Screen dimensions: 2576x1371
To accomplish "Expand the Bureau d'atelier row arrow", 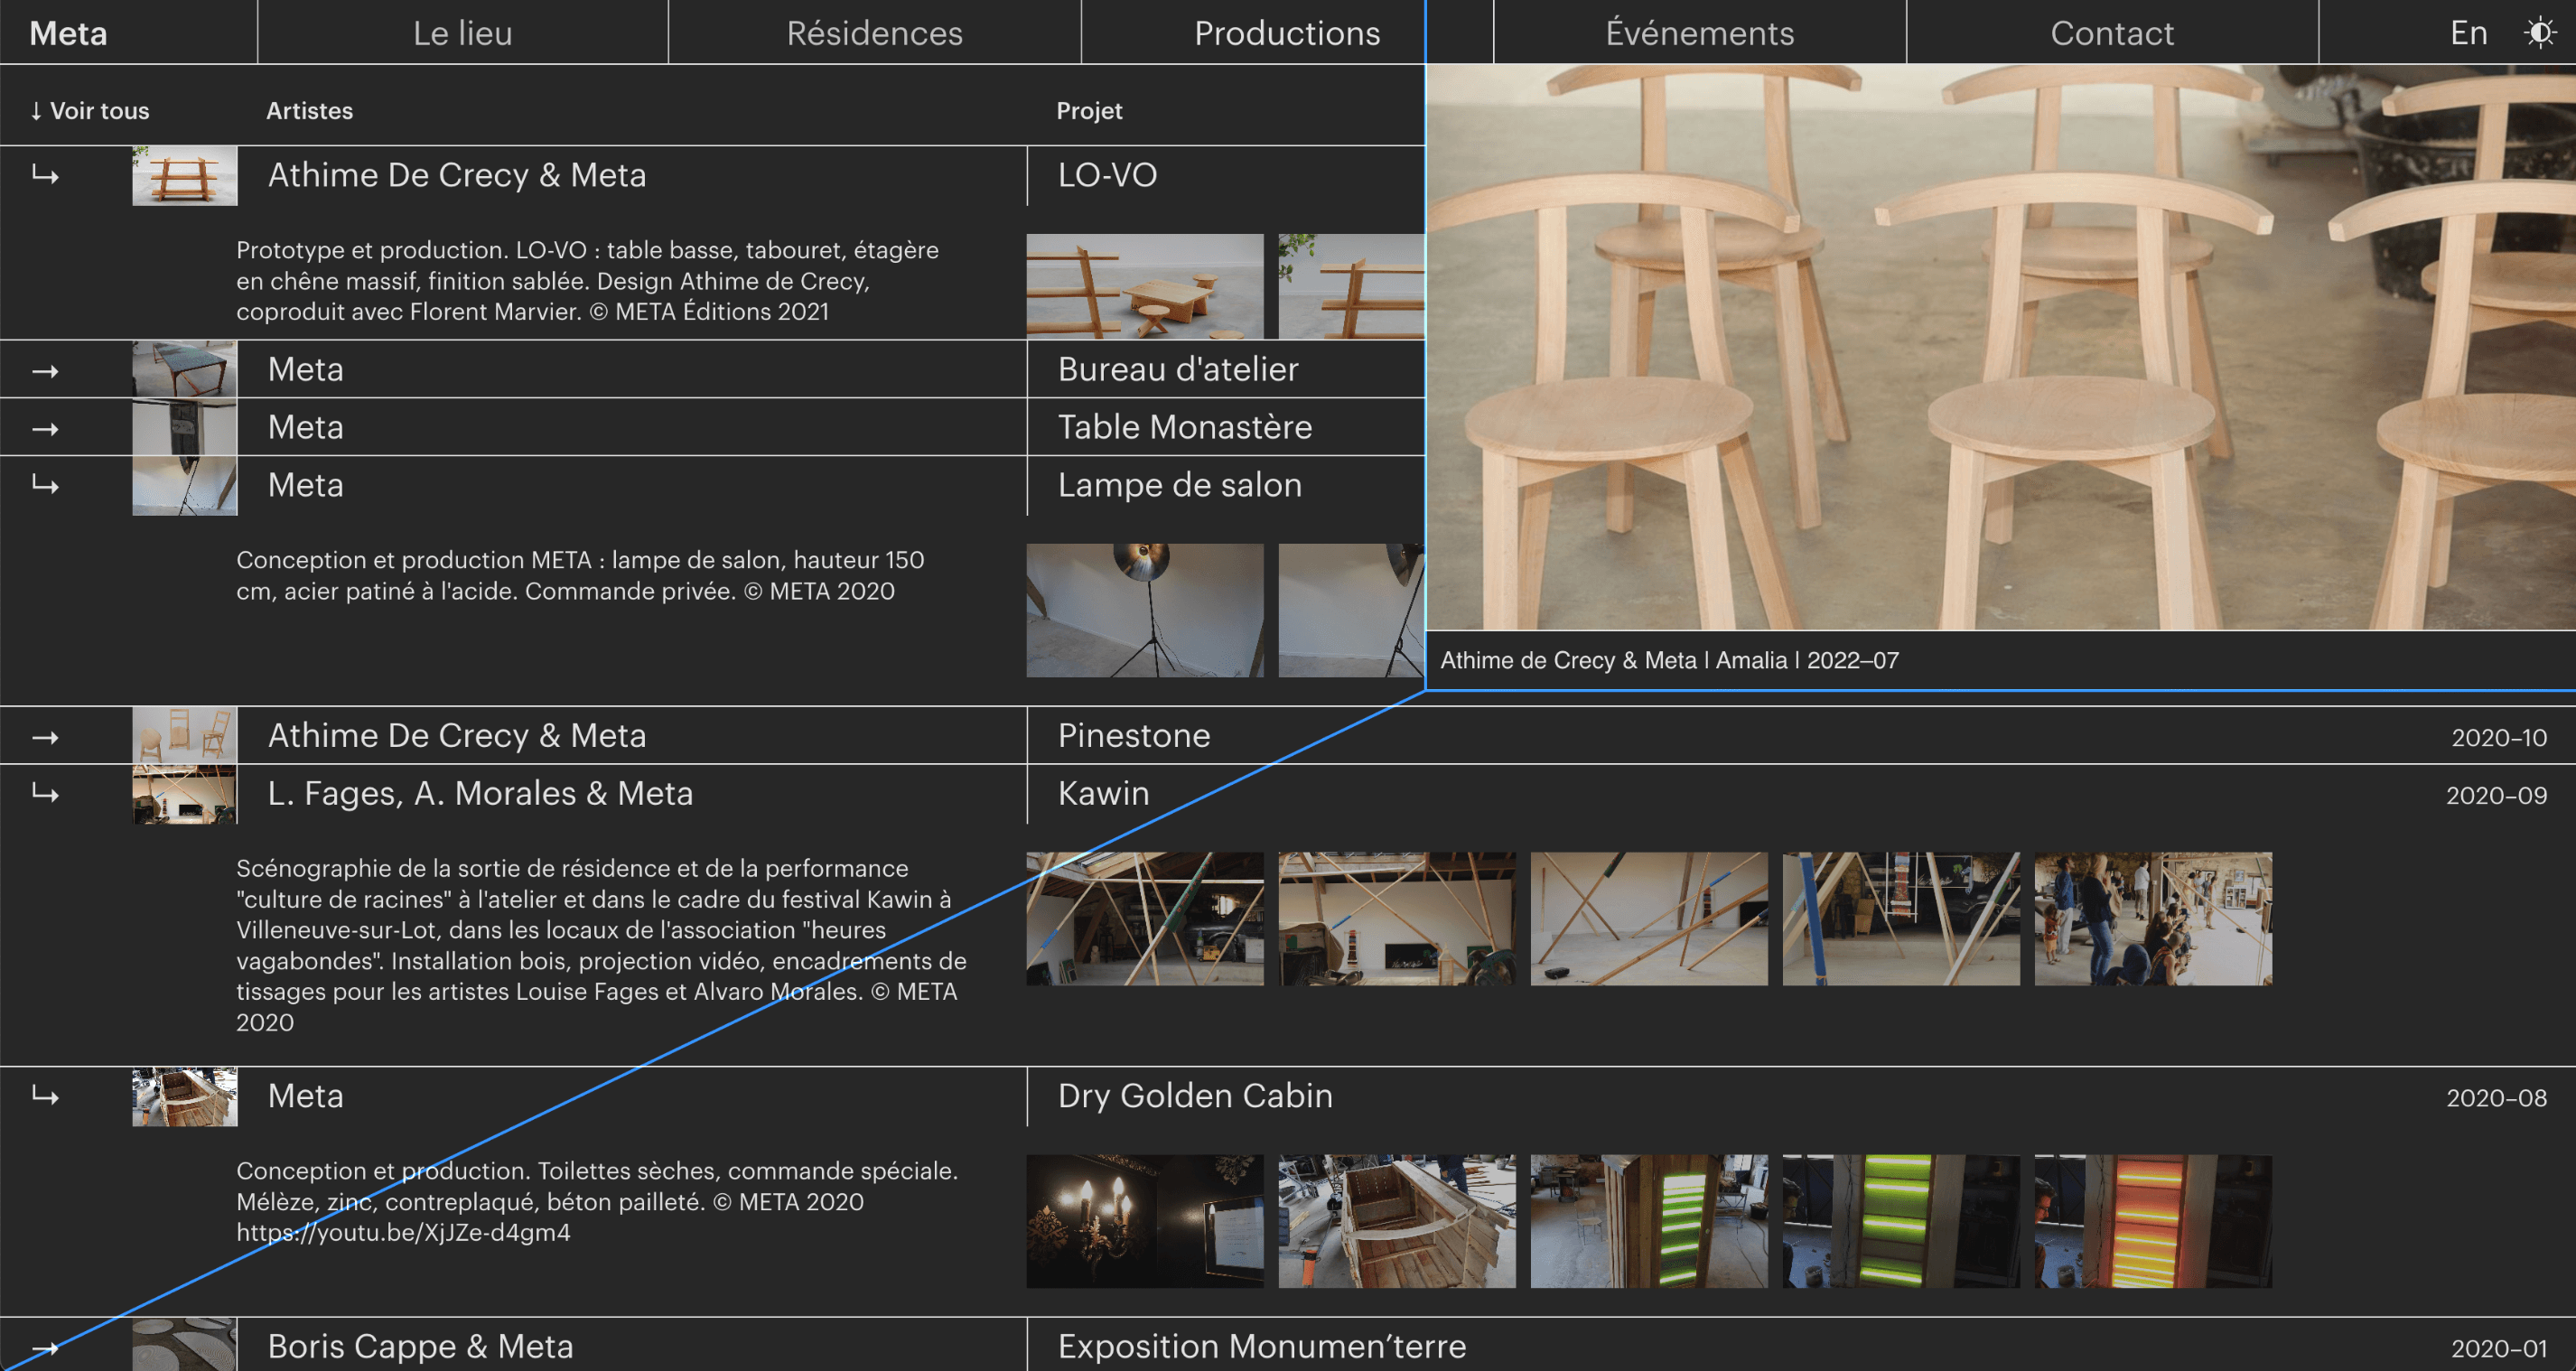I will tap(45, 371).
